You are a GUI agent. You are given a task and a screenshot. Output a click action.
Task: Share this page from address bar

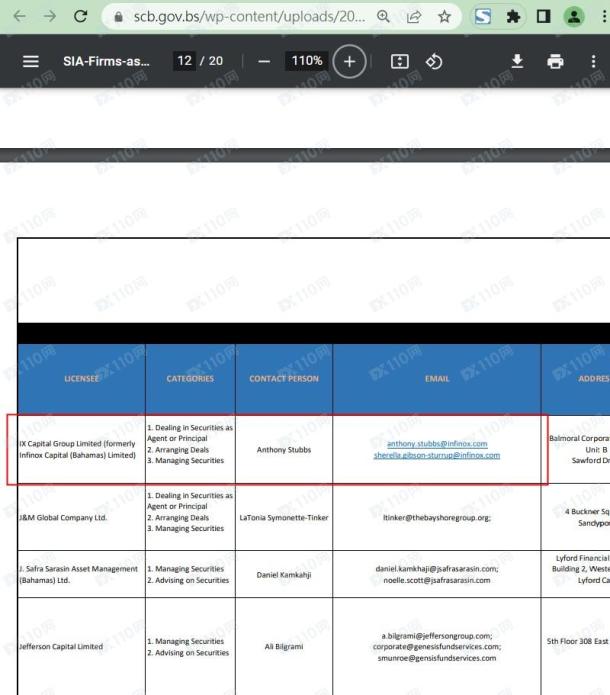pos(414,17)
